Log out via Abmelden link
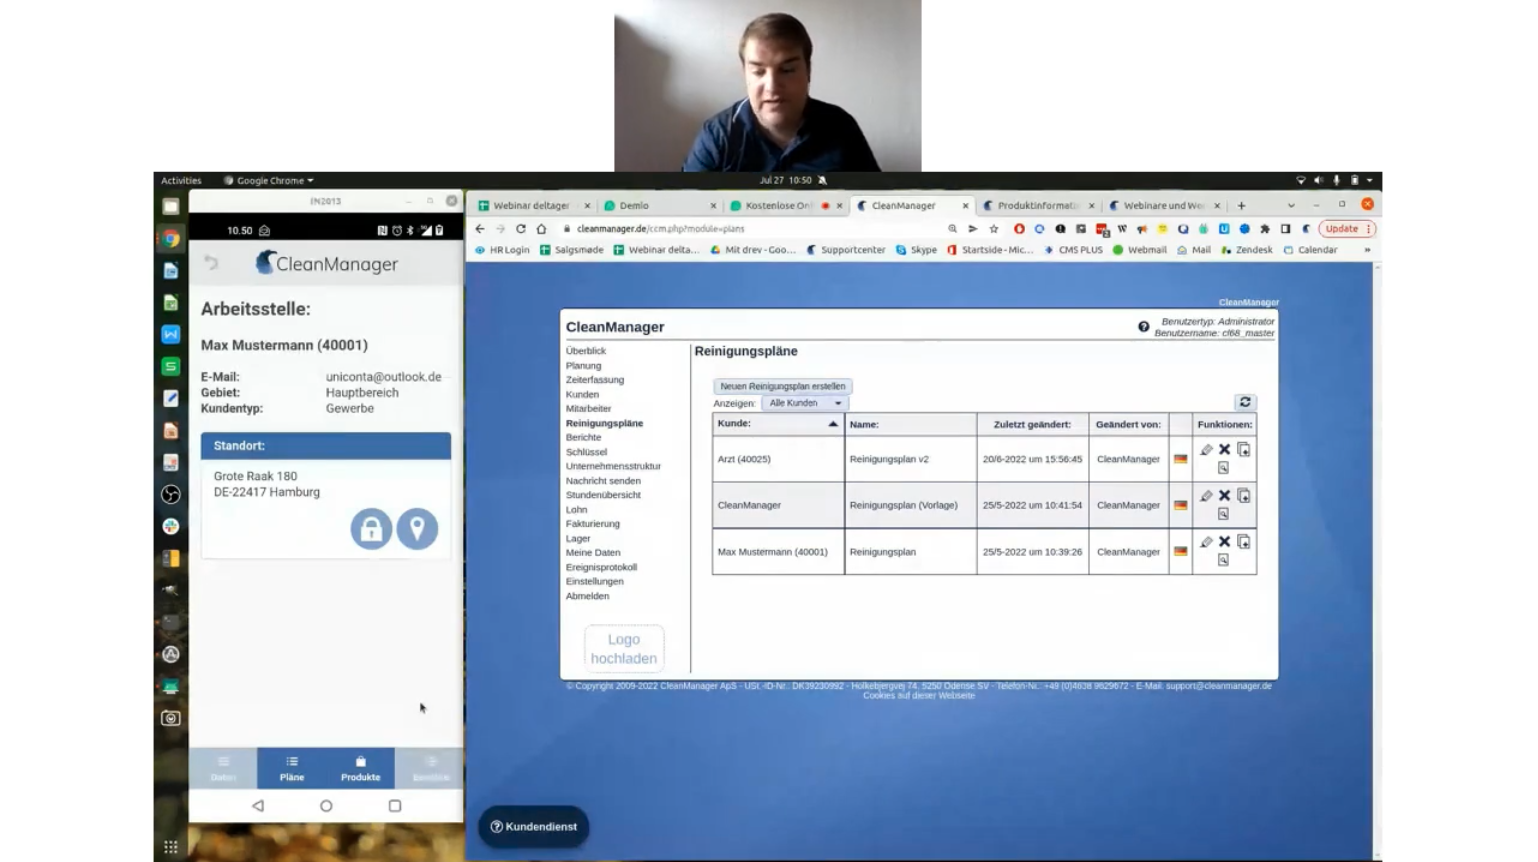 (x=587, y=596)
